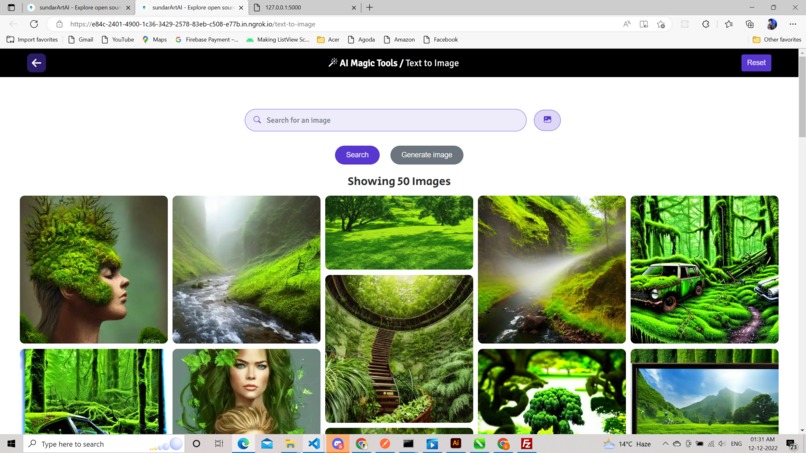Image resolution: width=806 pixels, height=453 pixels.
Task: Go back using the purple arrow button
Action: pos(36,63)
